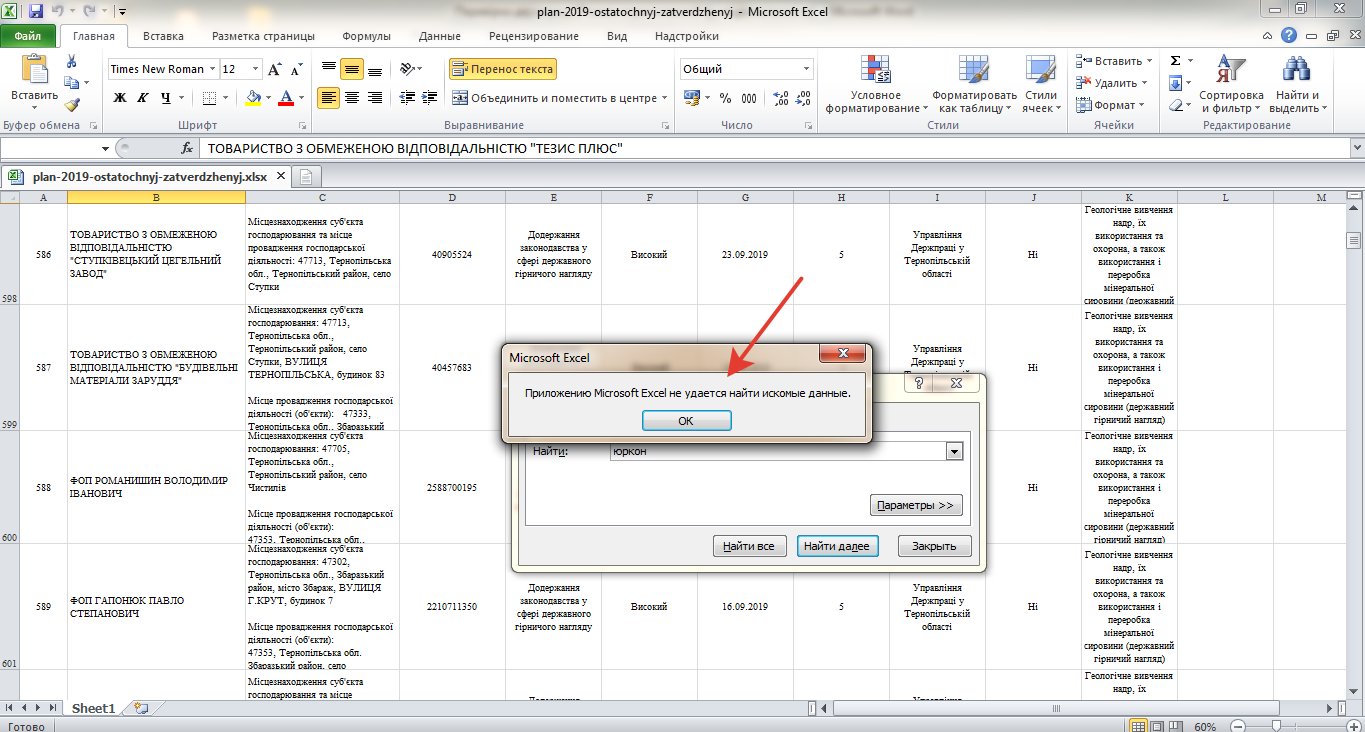Toggle left horizontal text alignment
1365x732 pixels.
coord(329,98)
